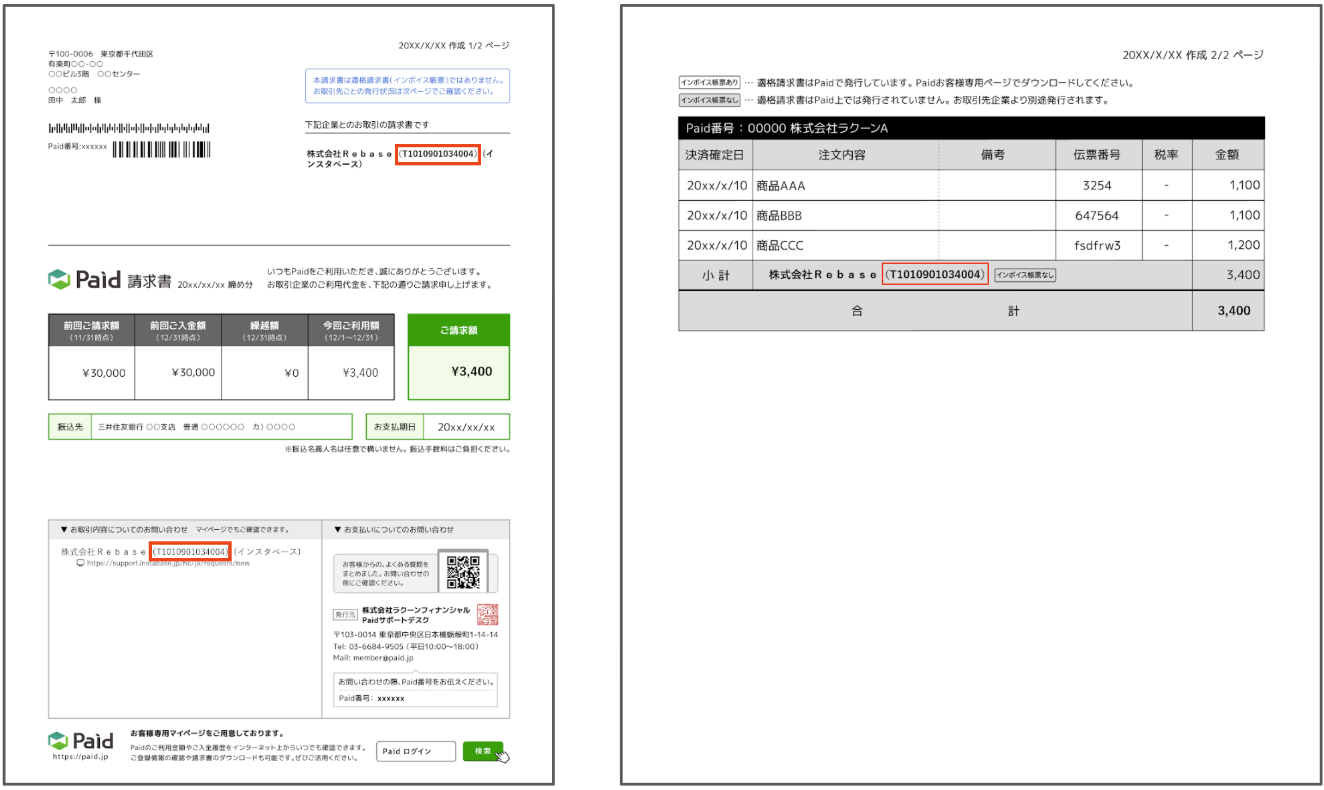Viewport: 1324px width, 790px height.
Task: Click the 伝票番号 column header
Action: click(1100, 155)
